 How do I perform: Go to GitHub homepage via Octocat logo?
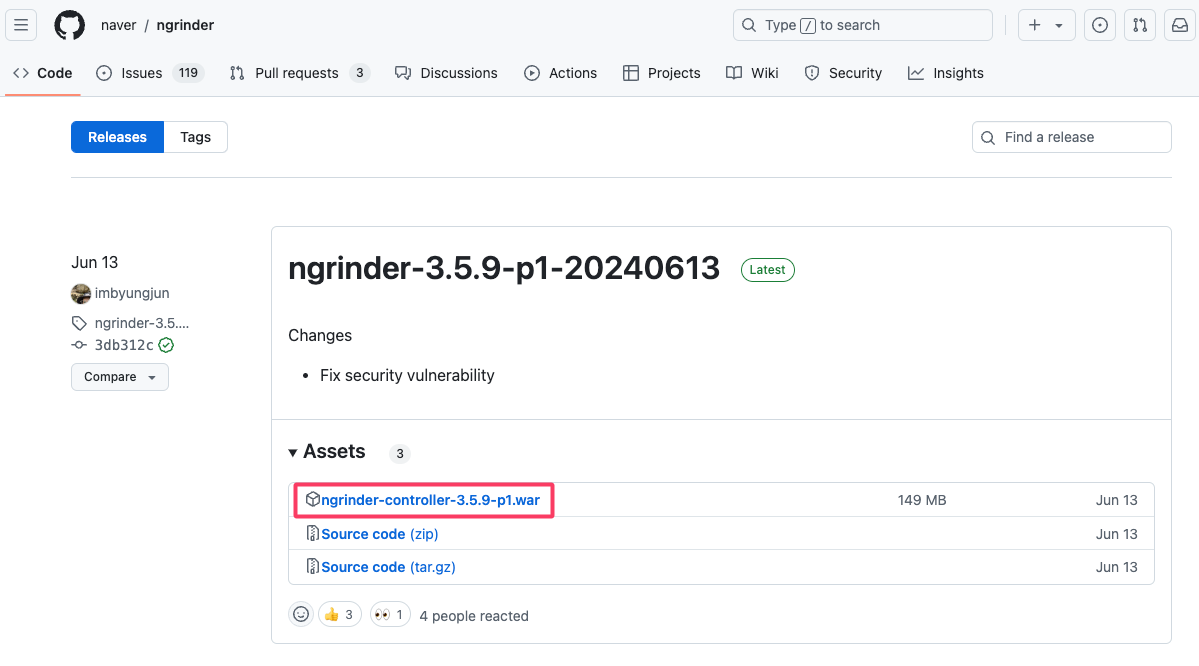point(70,25)
